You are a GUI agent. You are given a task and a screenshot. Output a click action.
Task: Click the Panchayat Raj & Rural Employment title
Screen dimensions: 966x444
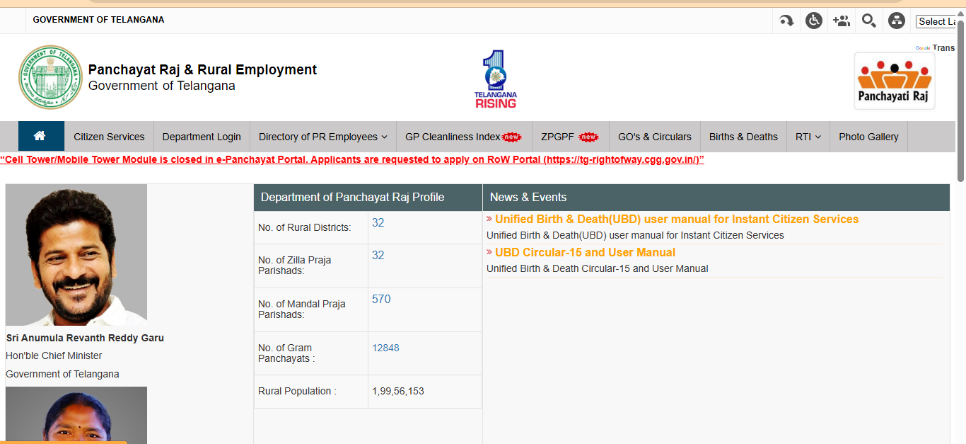tap(203, 70)
